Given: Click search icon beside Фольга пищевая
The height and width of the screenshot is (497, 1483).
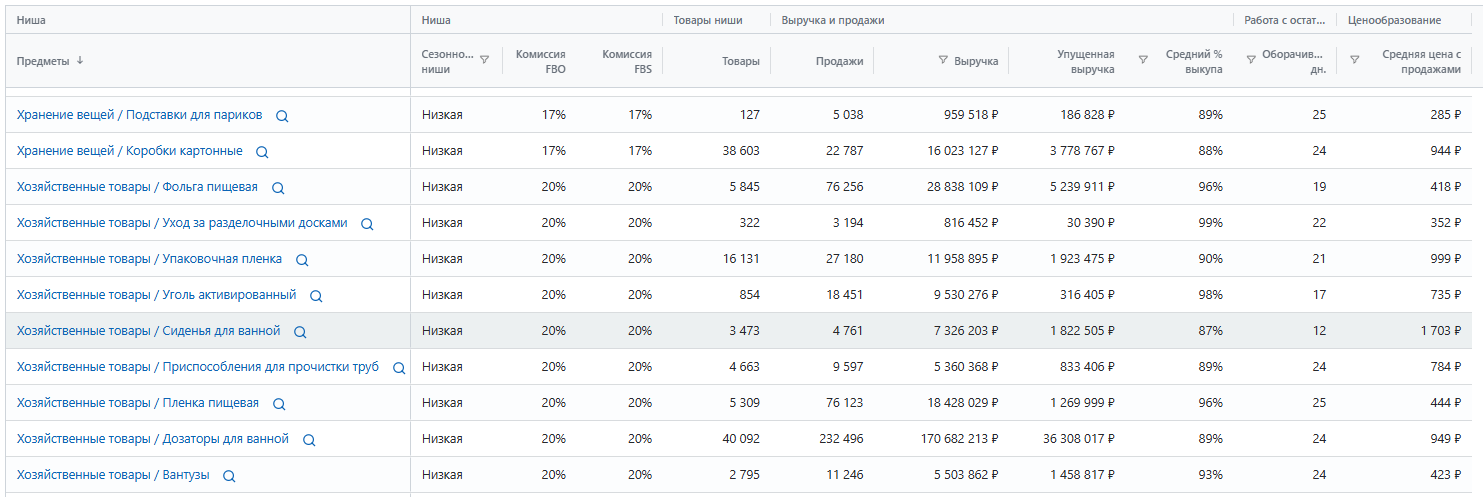Looking at the screenshot, I should coord(278,188).
